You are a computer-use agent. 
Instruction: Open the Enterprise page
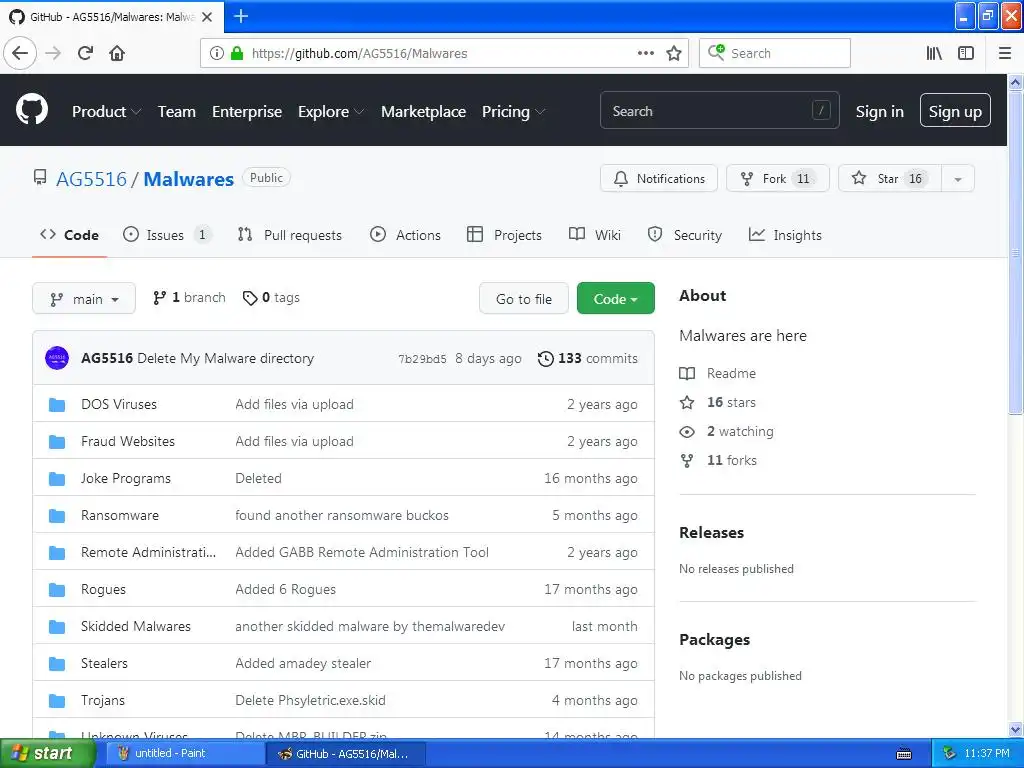[x=247, y=112]
